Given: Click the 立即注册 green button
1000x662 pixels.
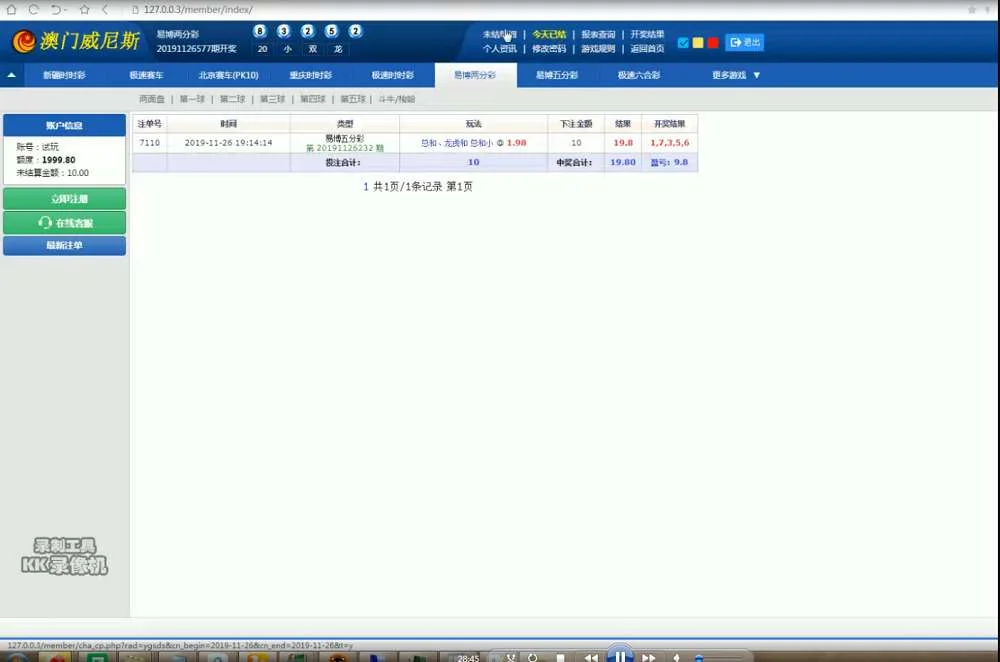Looking at the screenshot, I should click(64, 199).
